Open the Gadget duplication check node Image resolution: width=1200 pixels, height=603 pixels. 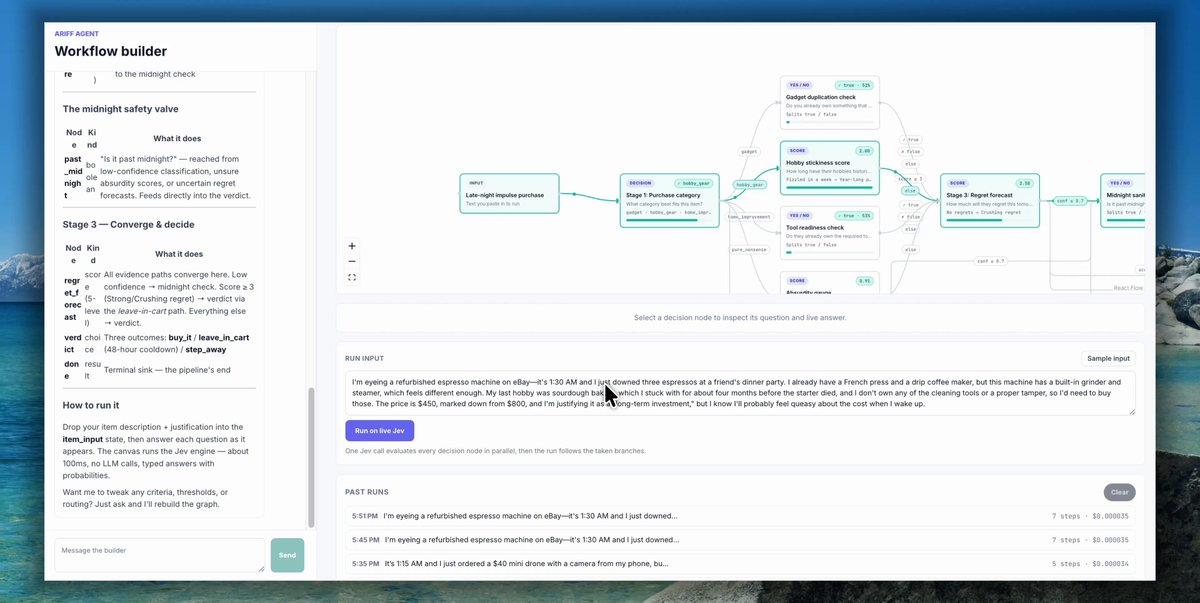[x=829, y=101]
